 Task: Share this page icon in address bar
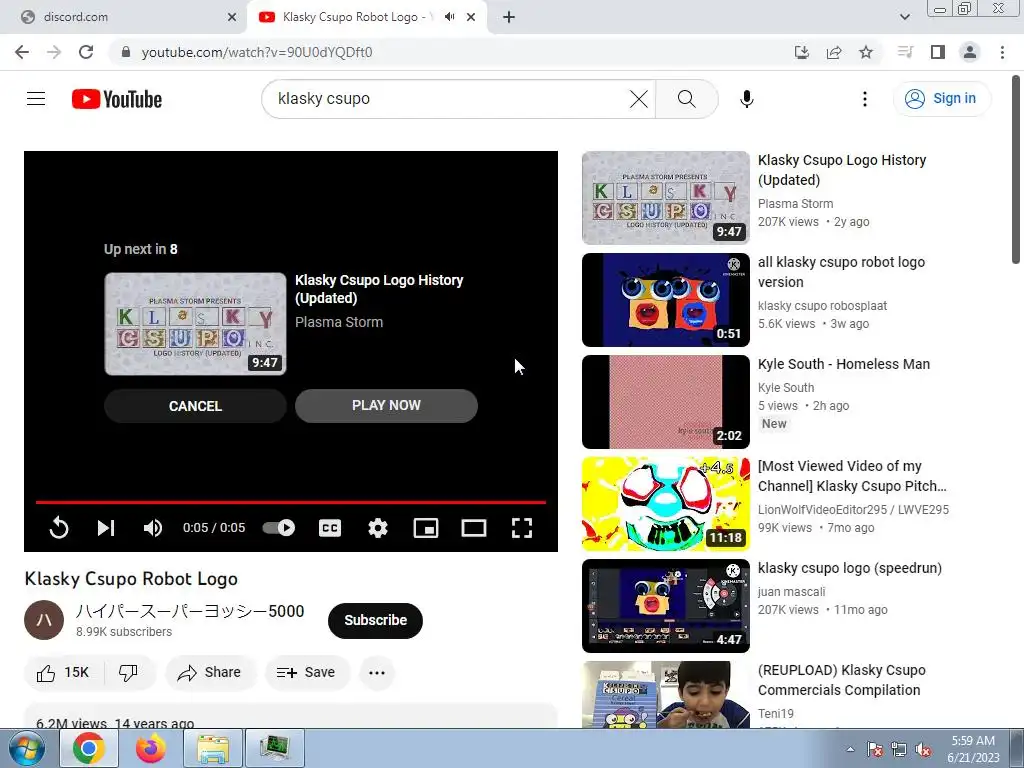(834, 52)
